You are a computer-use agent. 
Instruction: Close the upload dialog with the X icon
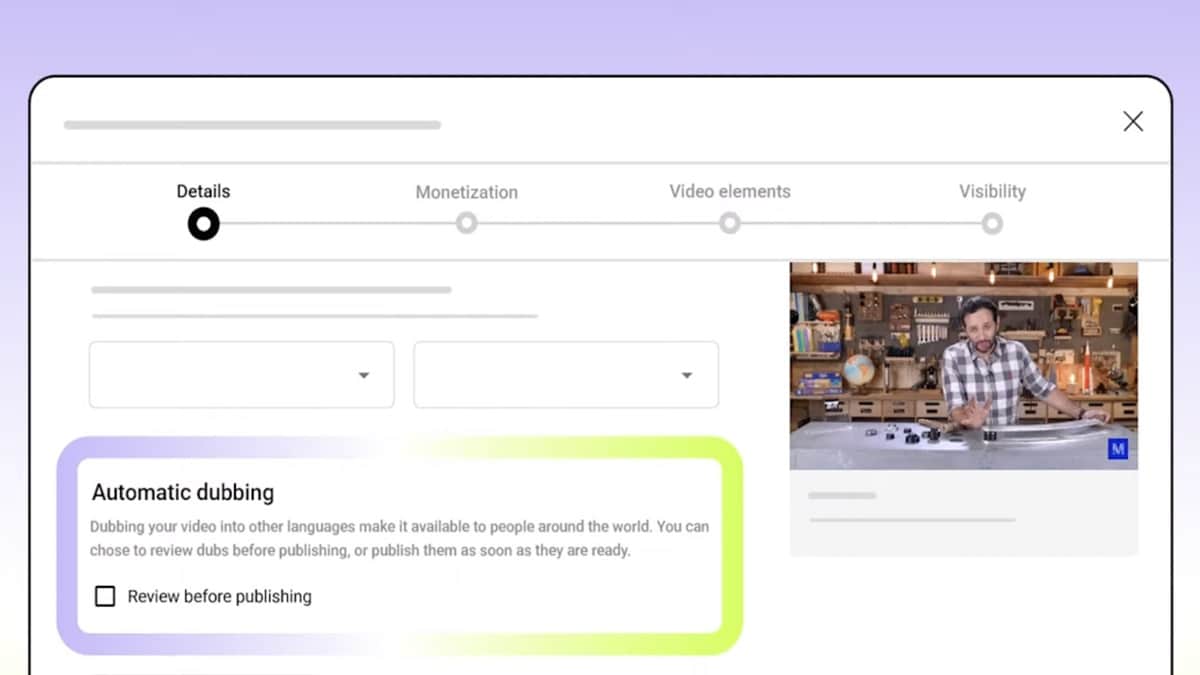(1132, 122)
